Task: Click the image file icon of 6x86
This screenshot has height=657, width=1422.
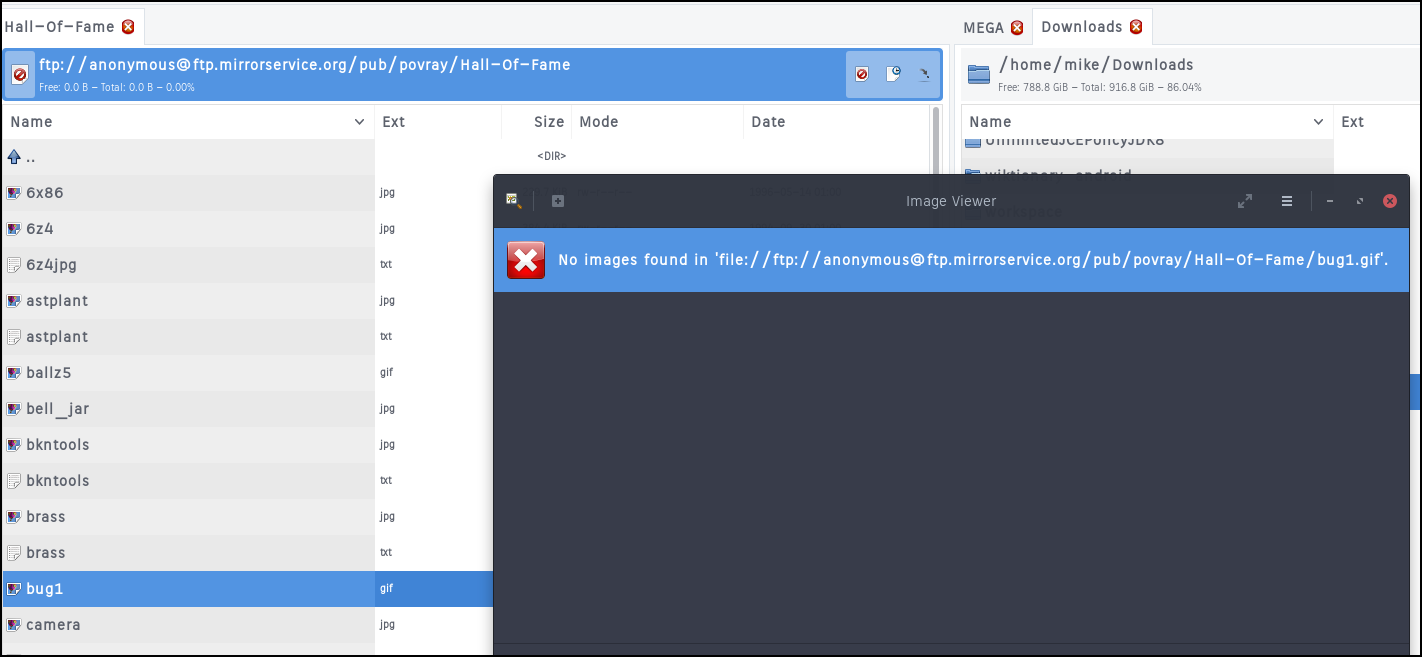Action: 14,193
